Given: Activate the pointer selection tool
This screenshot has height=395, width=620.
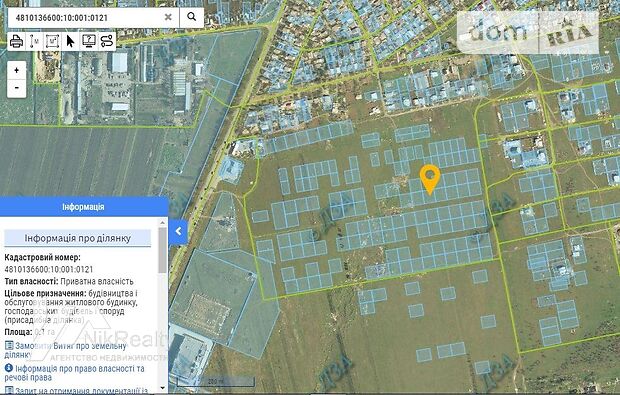Looking at the screenshot, I should click(70, 41).
